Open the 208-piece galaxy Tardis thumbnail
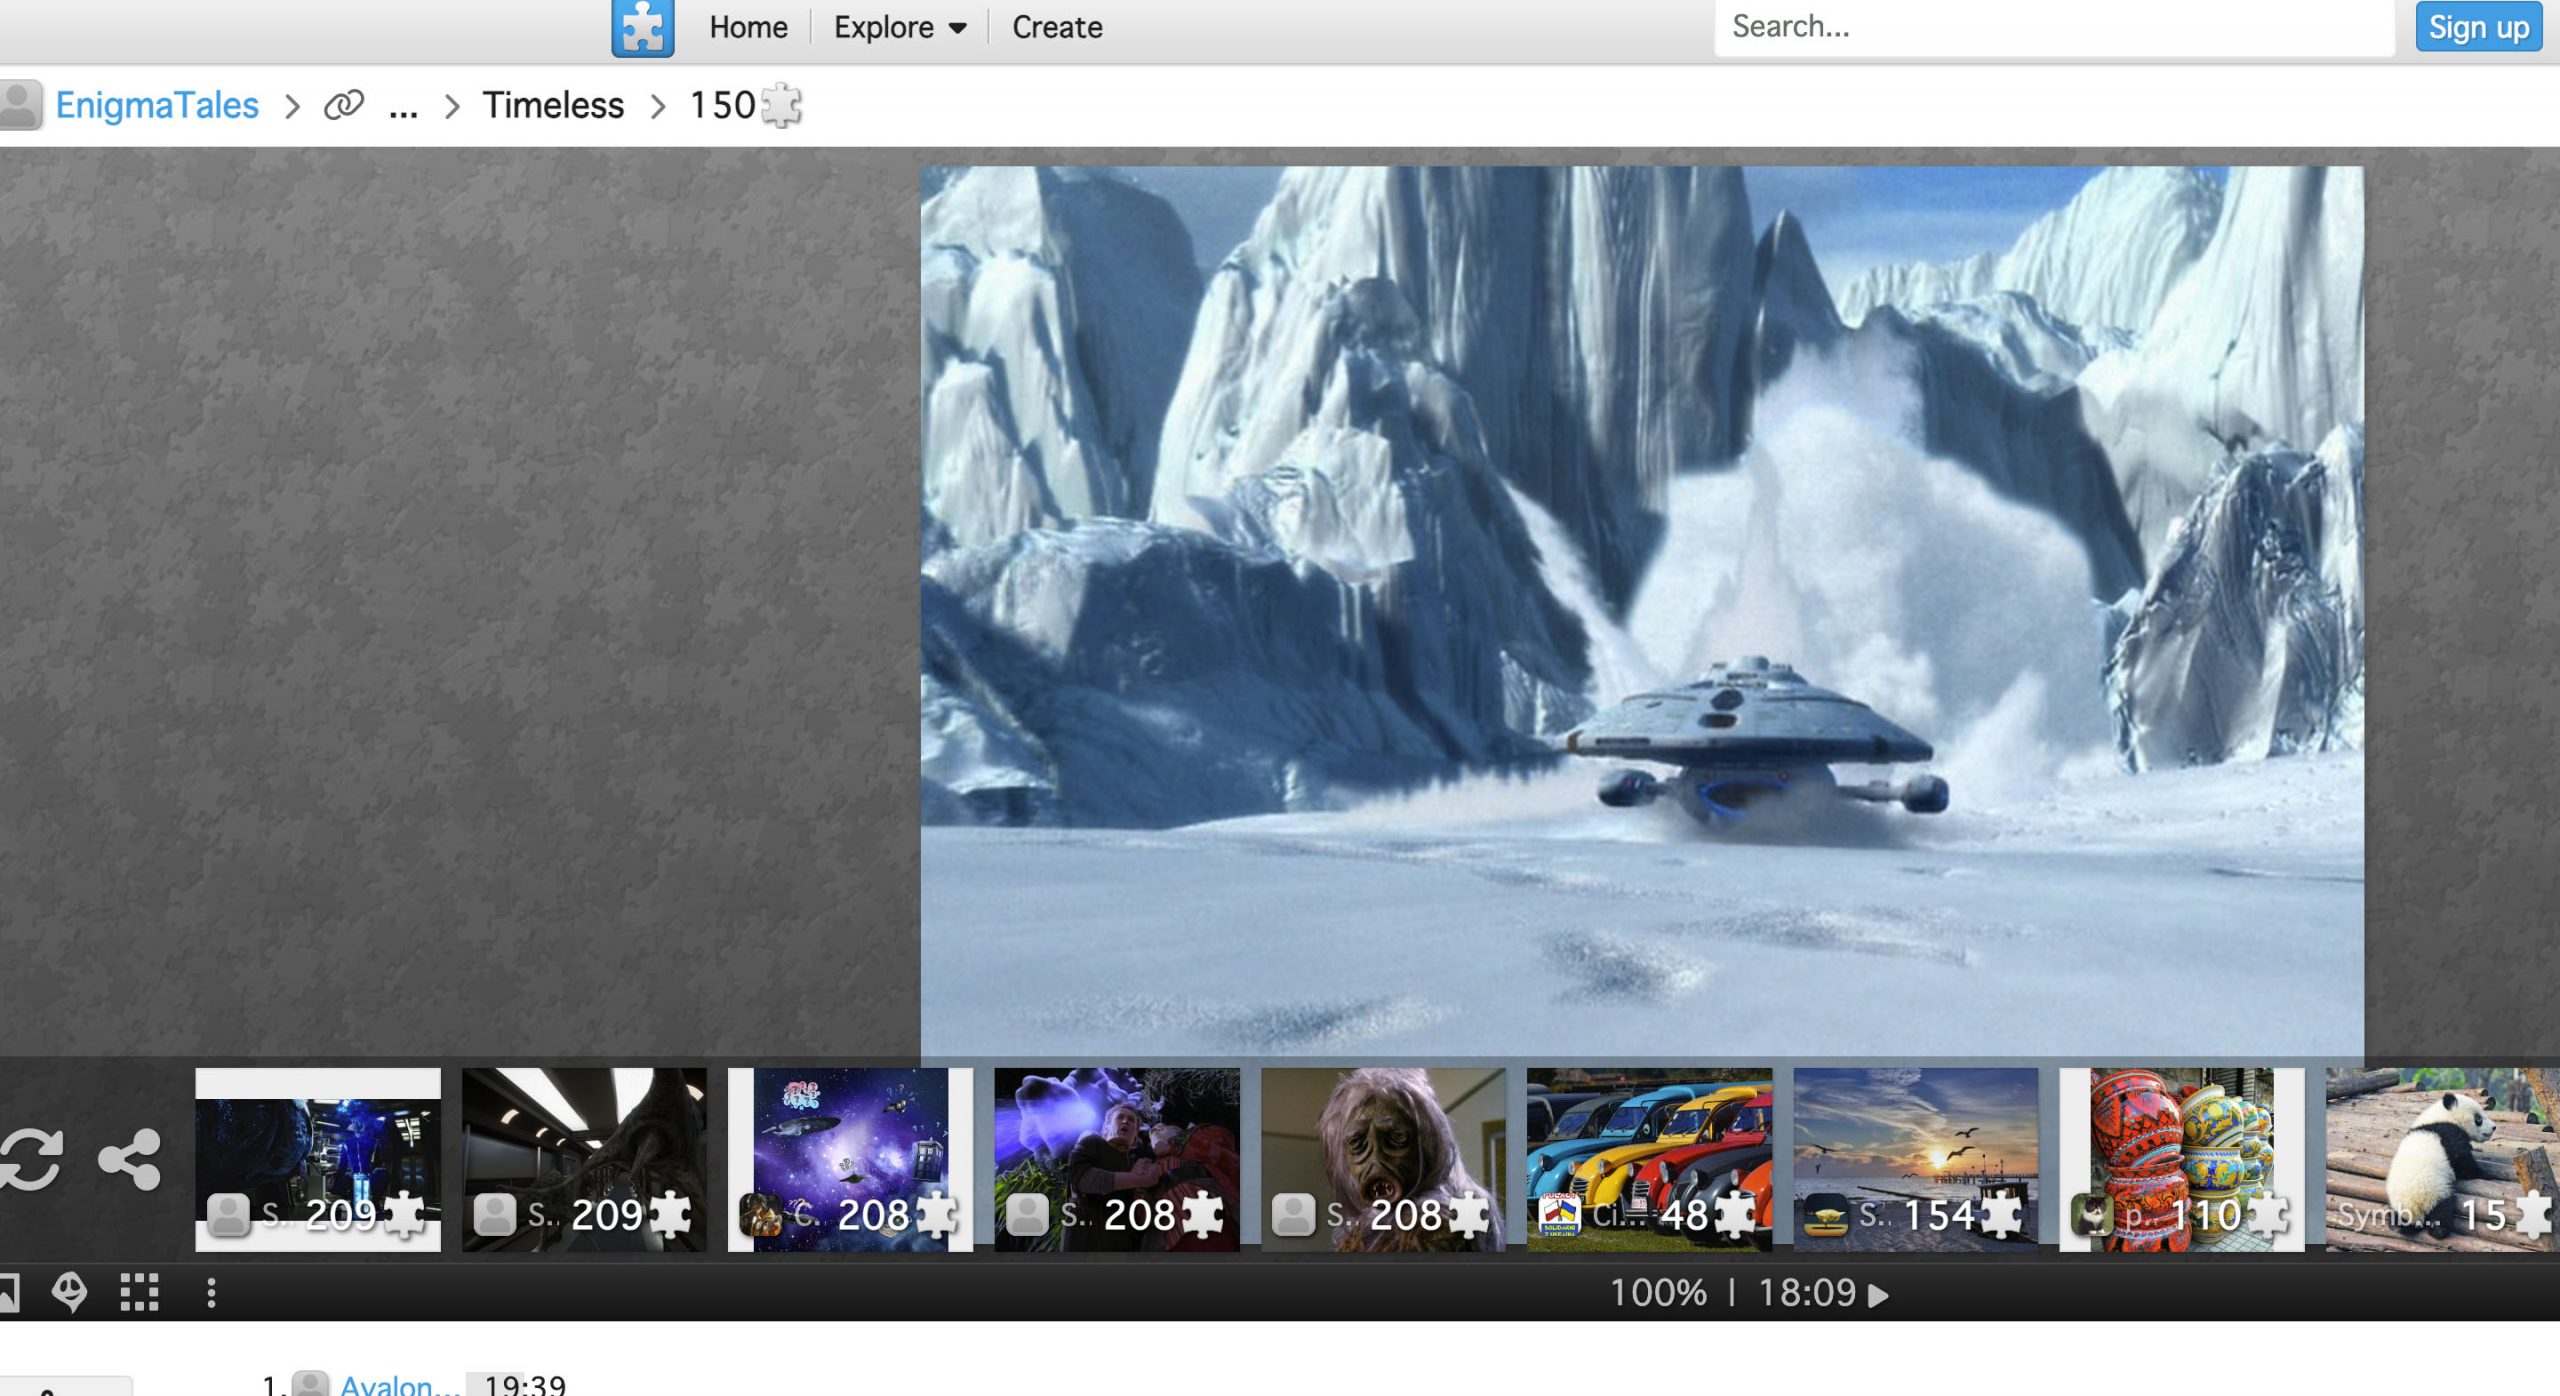 coord(850,1160)
